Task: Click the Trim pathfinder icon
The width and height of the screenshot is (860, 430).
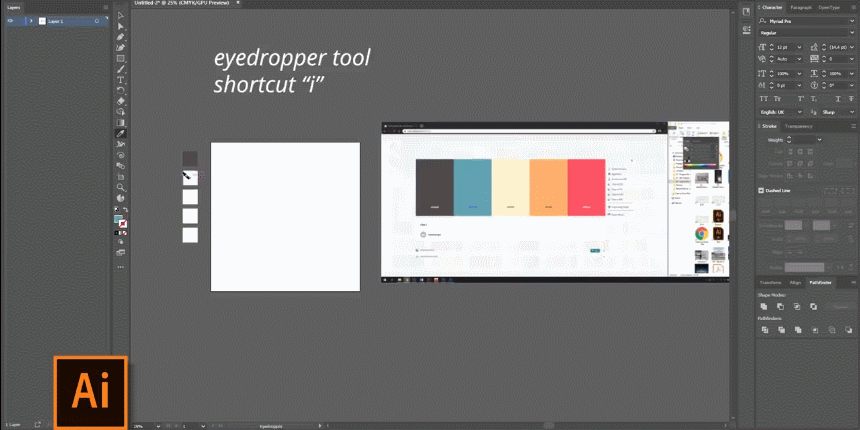Action: (x=782, y=330)
